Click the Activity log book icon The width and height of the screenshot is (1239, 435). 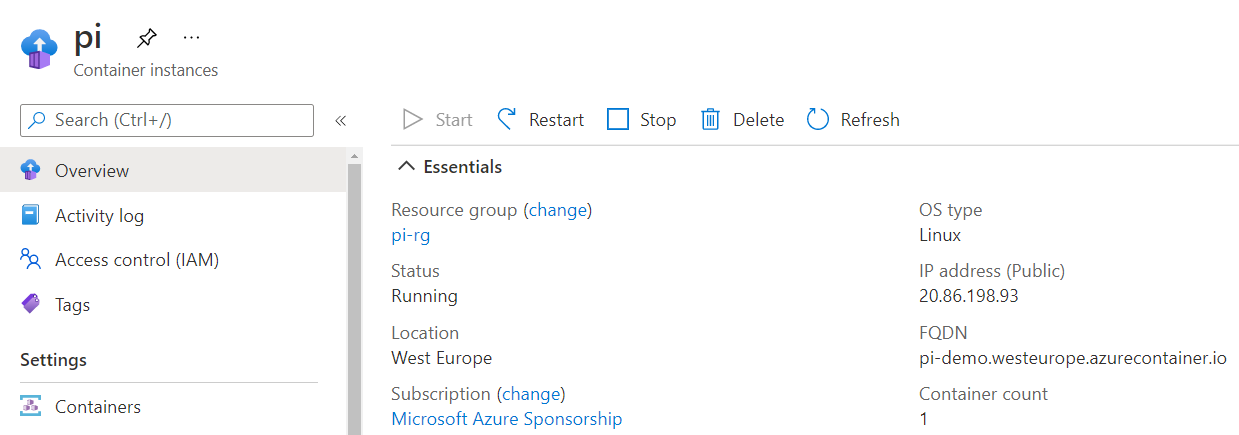coord(31,216)
